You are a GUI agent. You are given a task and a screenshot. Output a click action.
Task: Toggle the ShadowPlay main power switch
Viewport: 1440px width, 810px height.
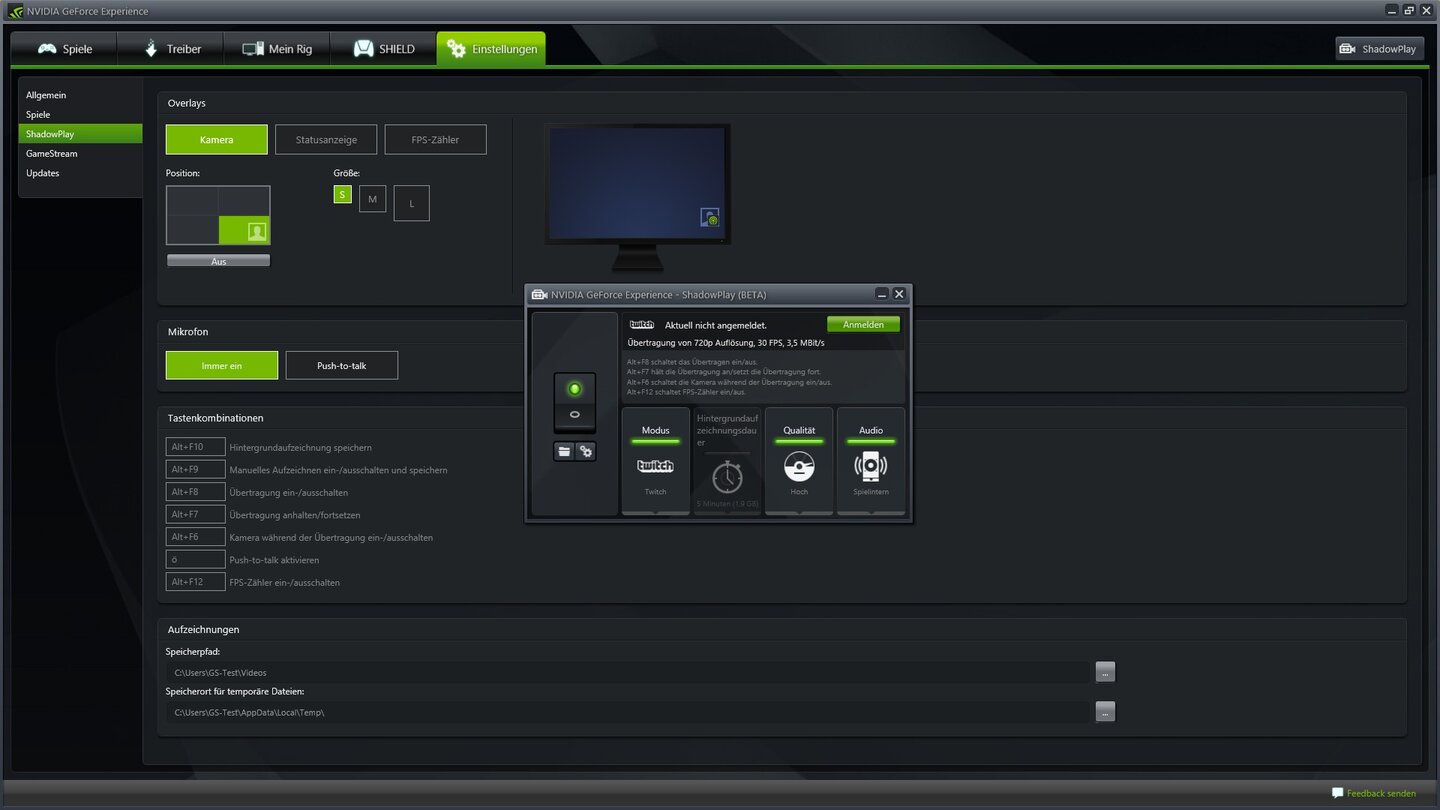(x=575, y=402)
